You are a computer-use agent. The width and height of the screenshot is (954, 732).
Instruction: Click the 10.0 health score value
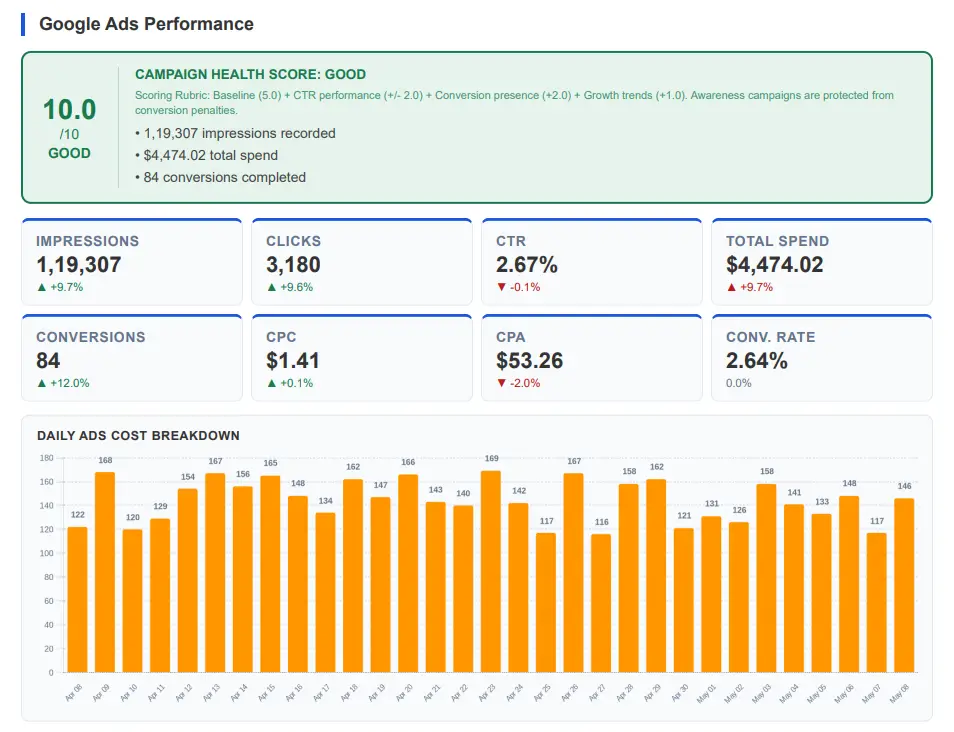click(69, 110)
